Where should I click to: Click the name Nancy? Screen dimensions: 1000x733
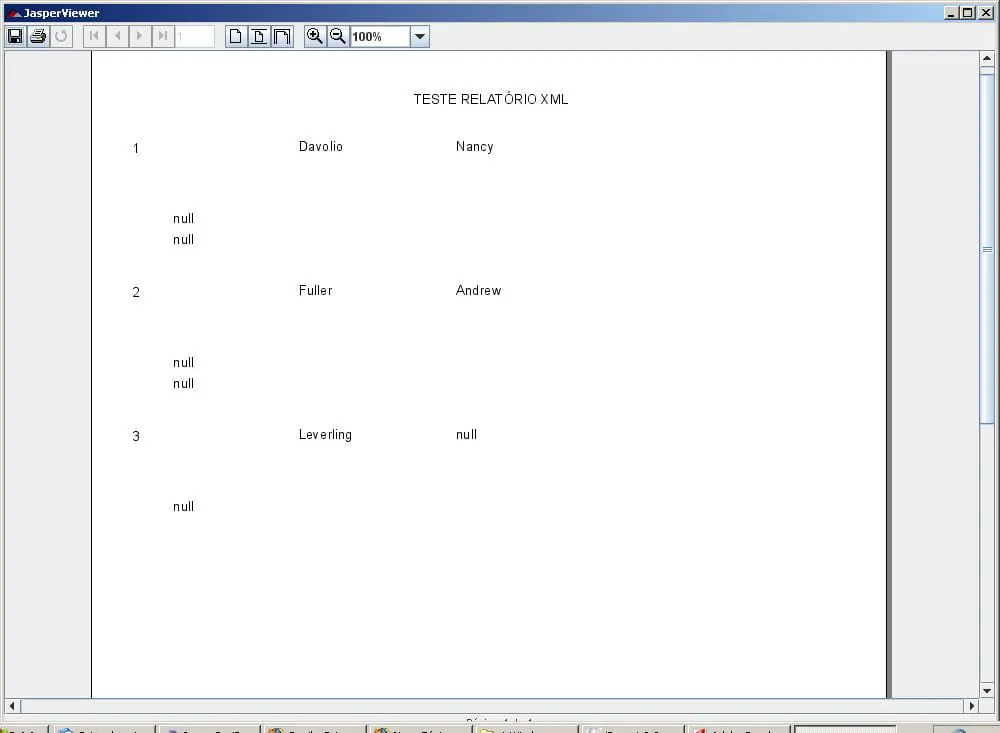[474, 147]
